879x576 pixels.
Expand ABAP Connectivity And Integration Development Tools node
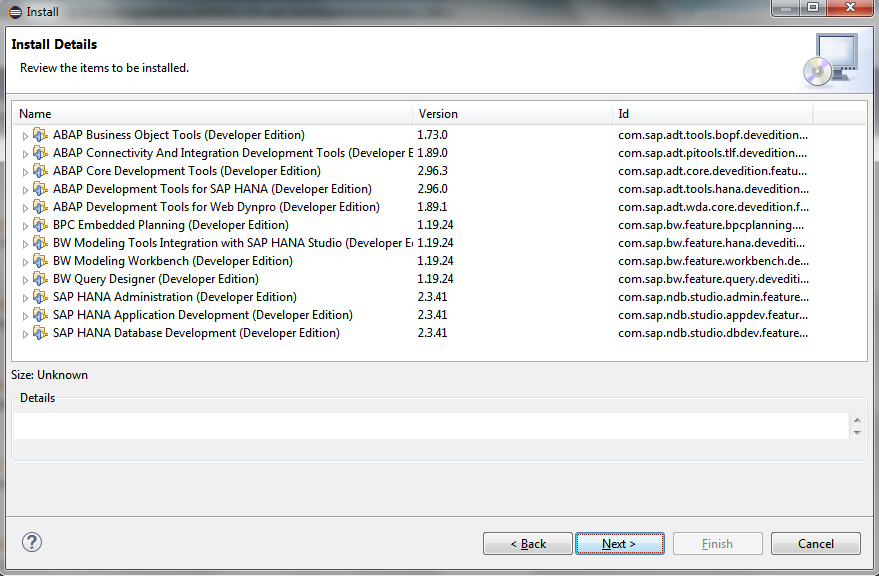pos(25,154)
